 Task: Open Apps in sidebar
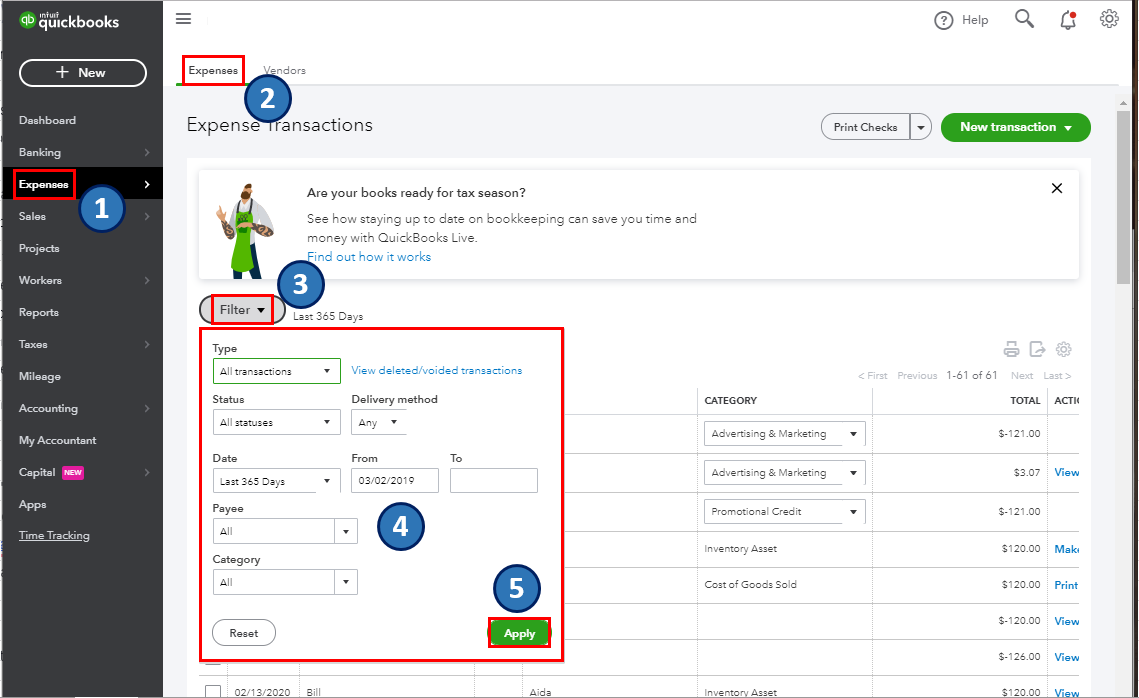[33, 504]
